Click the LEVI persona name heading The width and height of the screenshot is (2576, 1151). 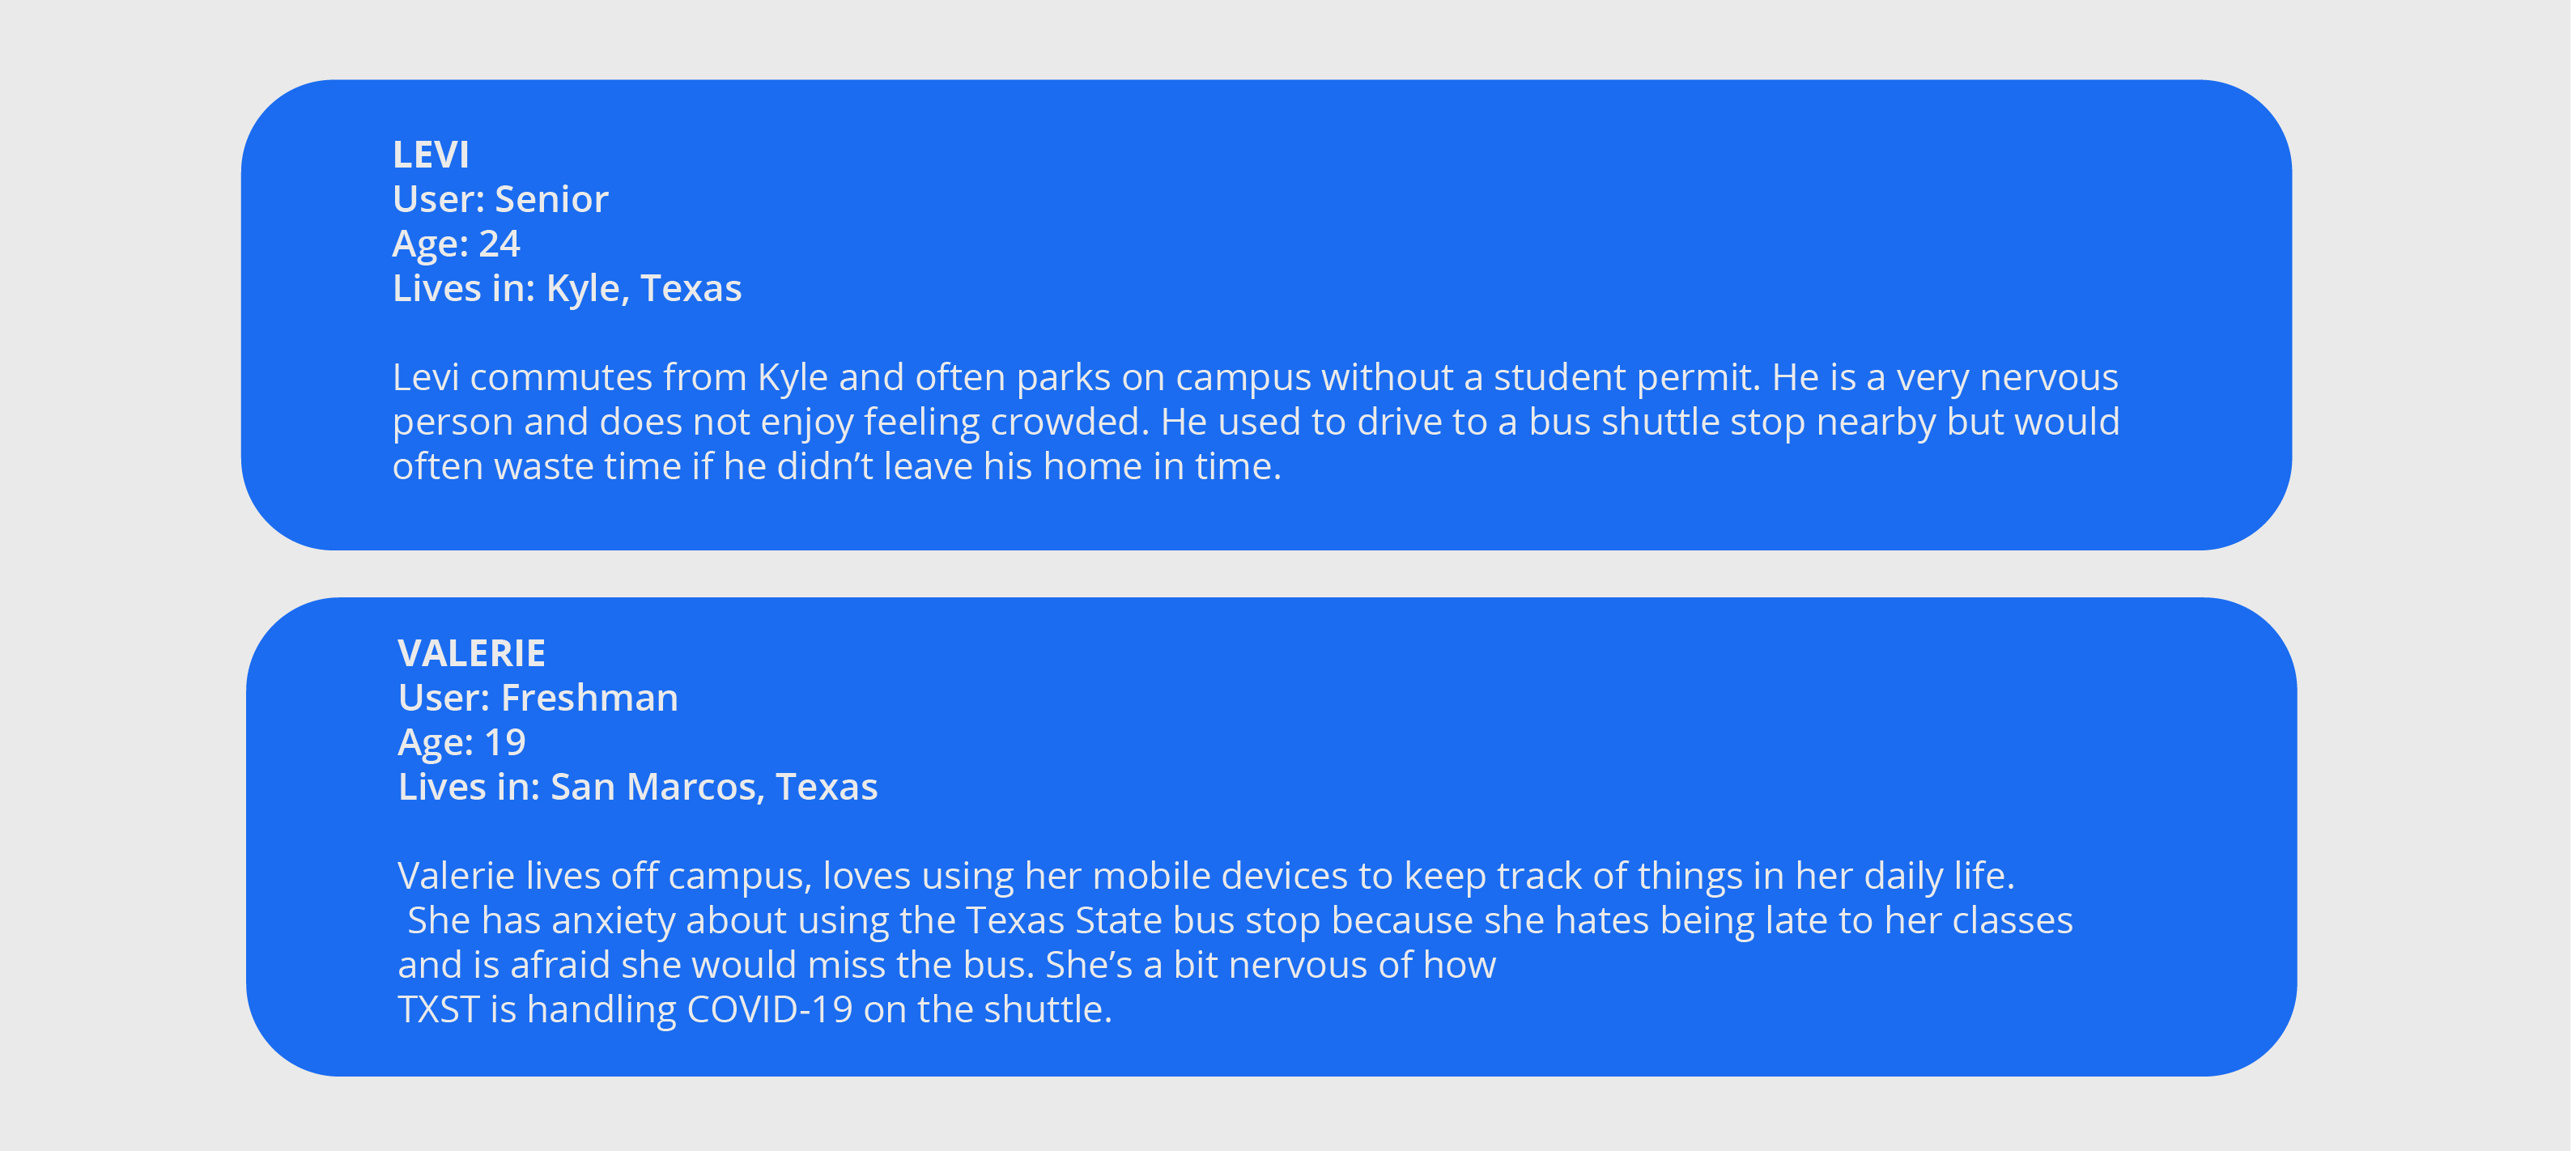click(430, 155)
